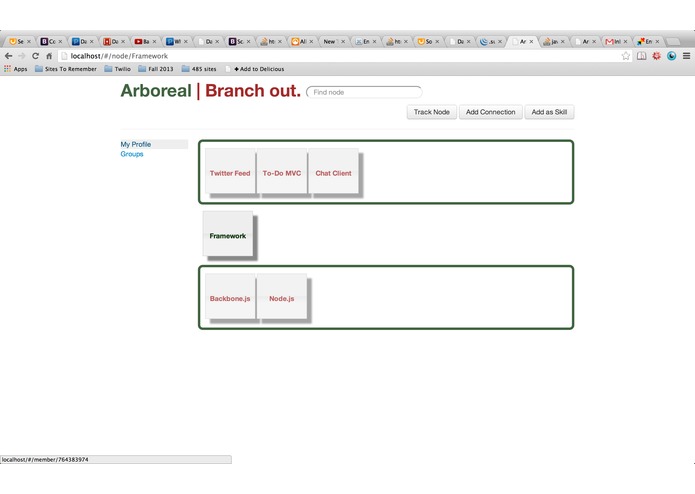Viewport: 695px width, 494px height.
Task: Close the active Arboreal tab
Action: [x=531, y=41]
